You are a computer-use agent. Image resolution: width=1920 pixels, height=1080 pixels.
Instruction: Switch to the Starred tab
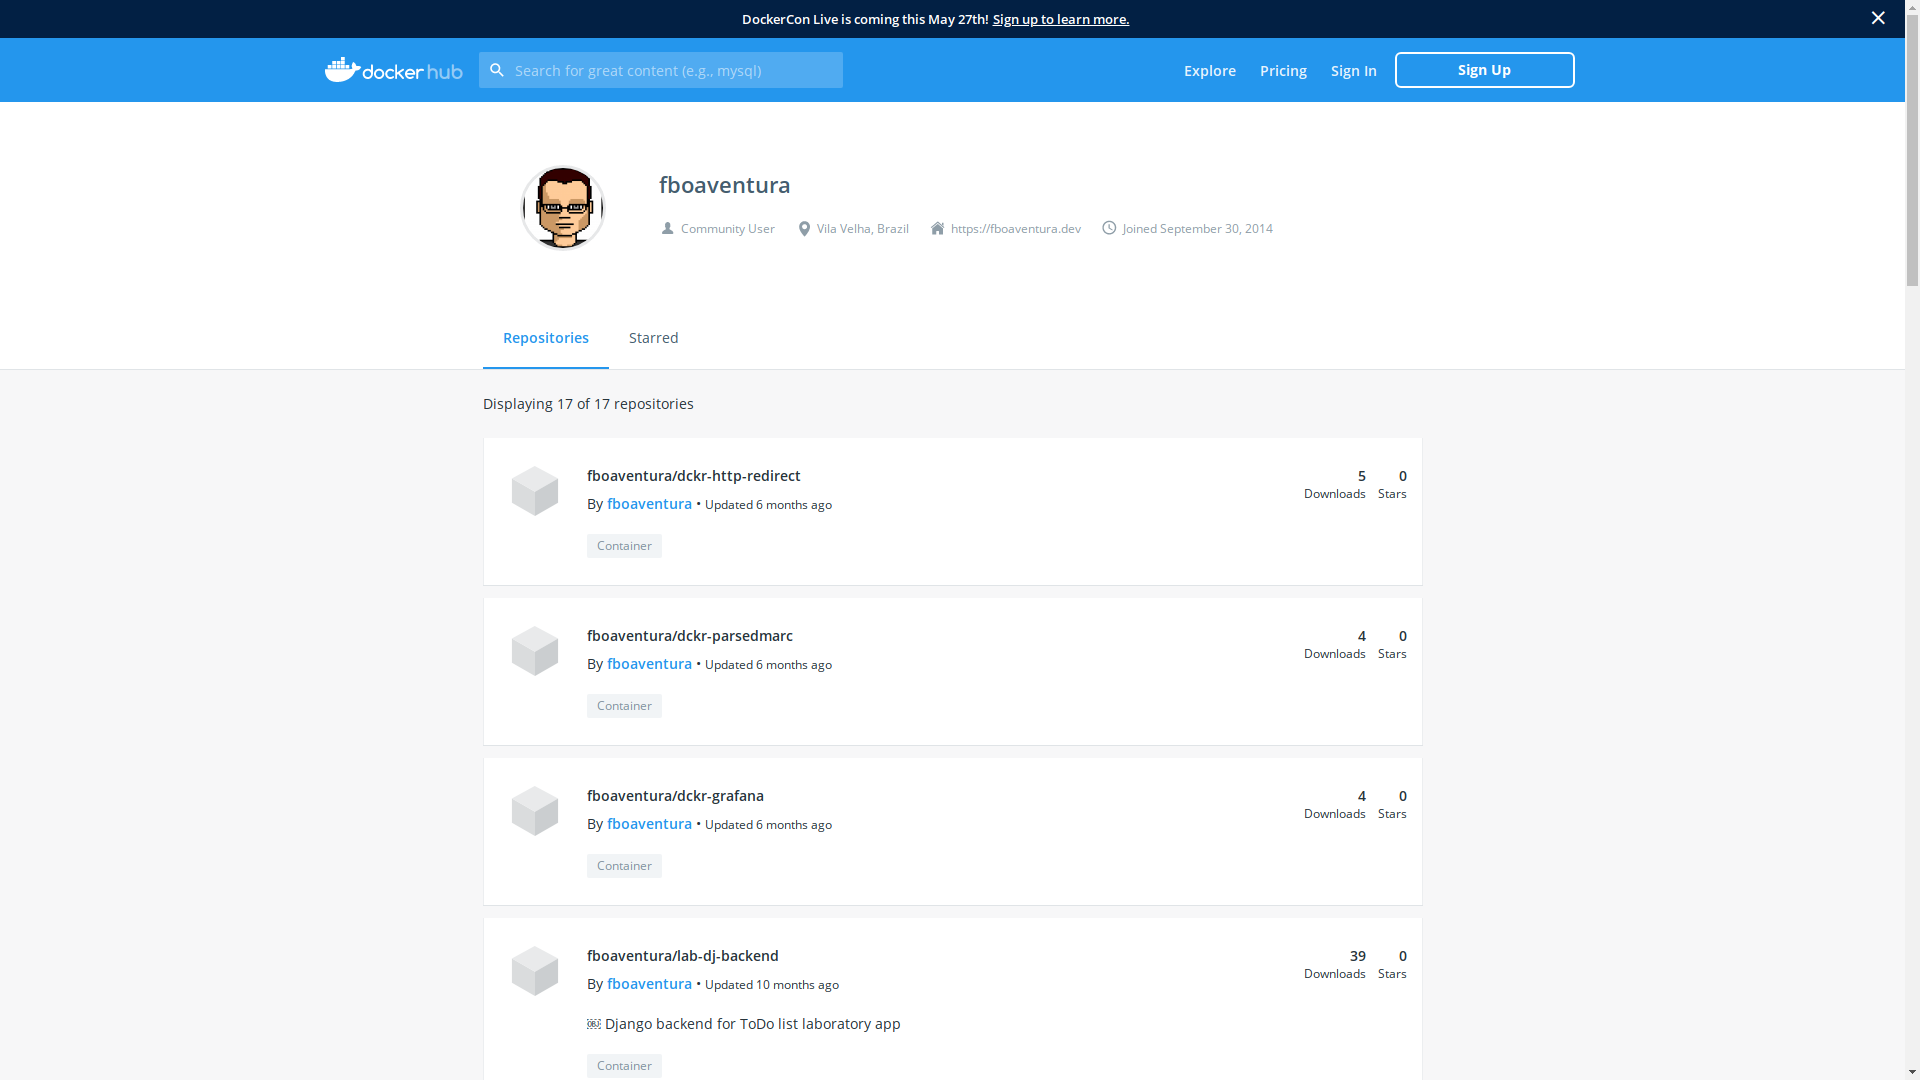click(654, 338)
